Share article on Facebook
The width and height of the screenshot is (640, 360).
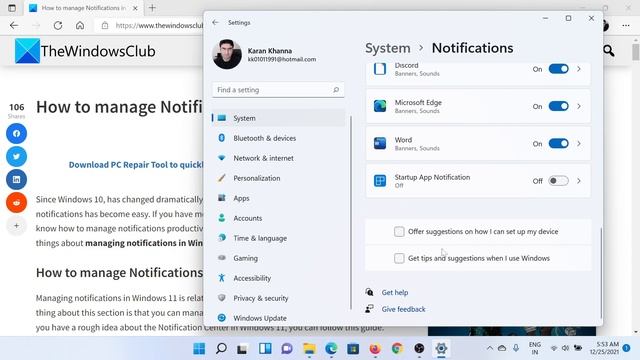tap(16, 133)
